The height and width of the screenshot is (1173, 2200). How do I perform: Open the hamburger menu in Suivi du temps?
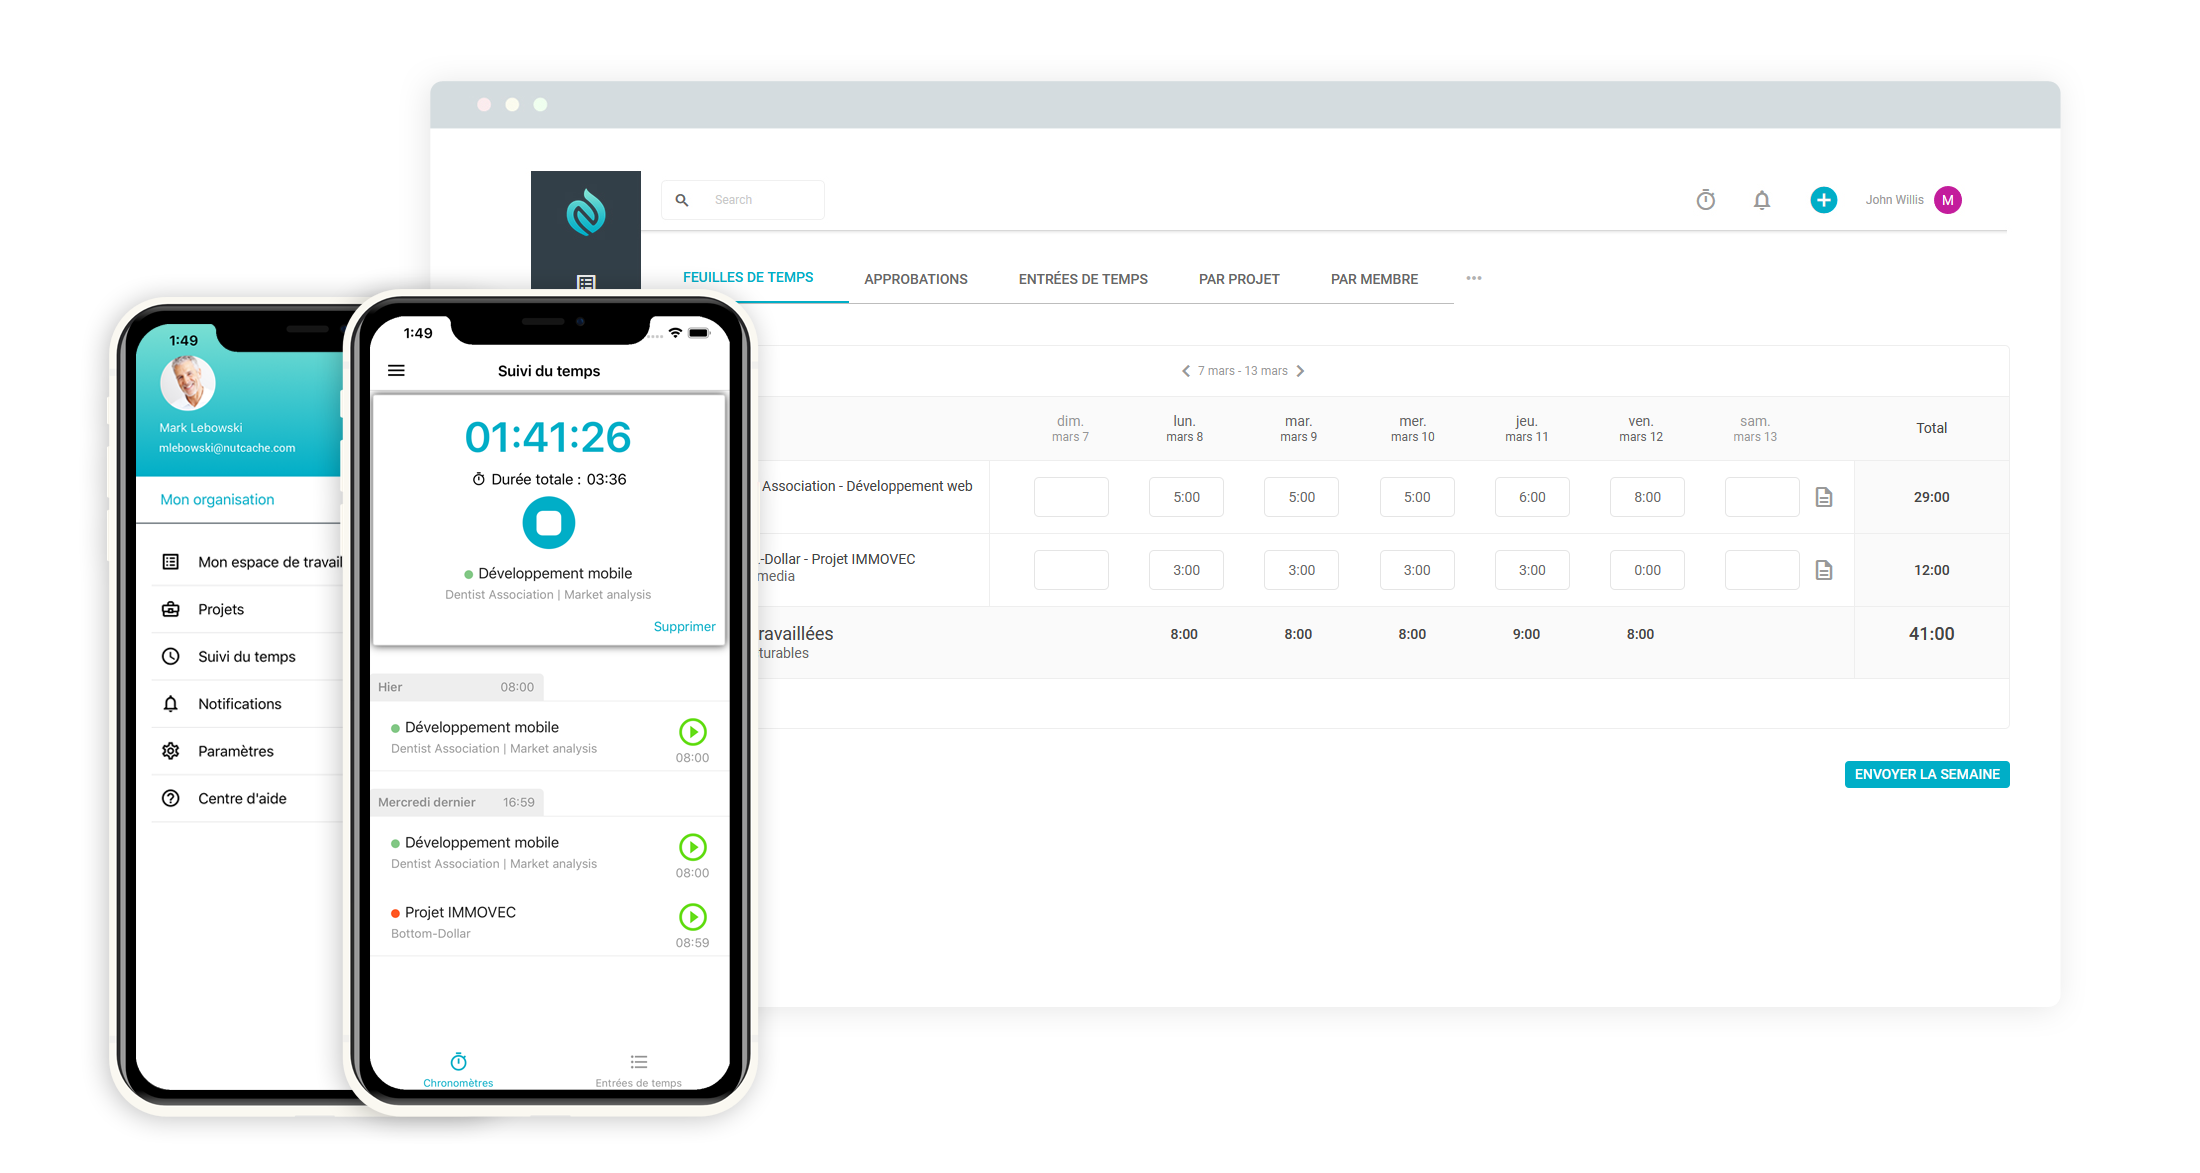pos(396,371)
